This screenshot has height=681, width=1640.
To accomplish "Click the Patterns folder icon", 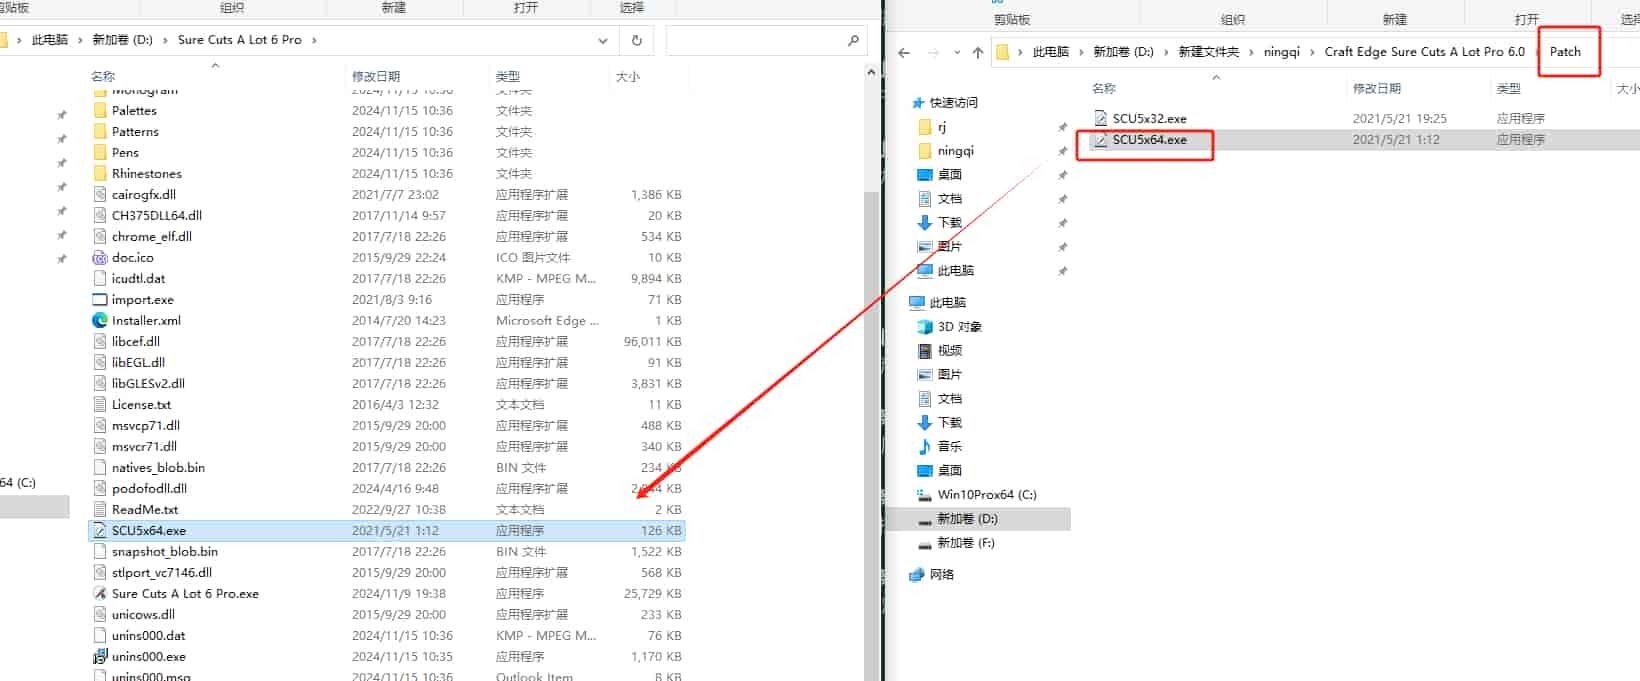I will coord(100,132).
